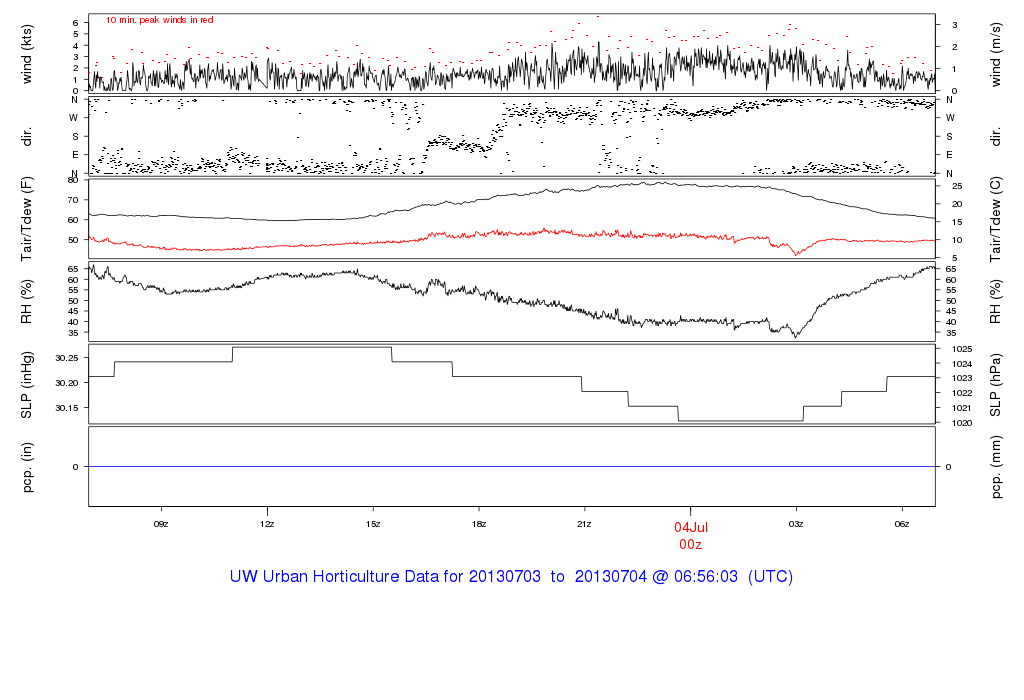This screenshot has height=700, width=1024.
Task: Click the '10 min. peak winds in red' legend
Action: [160, 20]
